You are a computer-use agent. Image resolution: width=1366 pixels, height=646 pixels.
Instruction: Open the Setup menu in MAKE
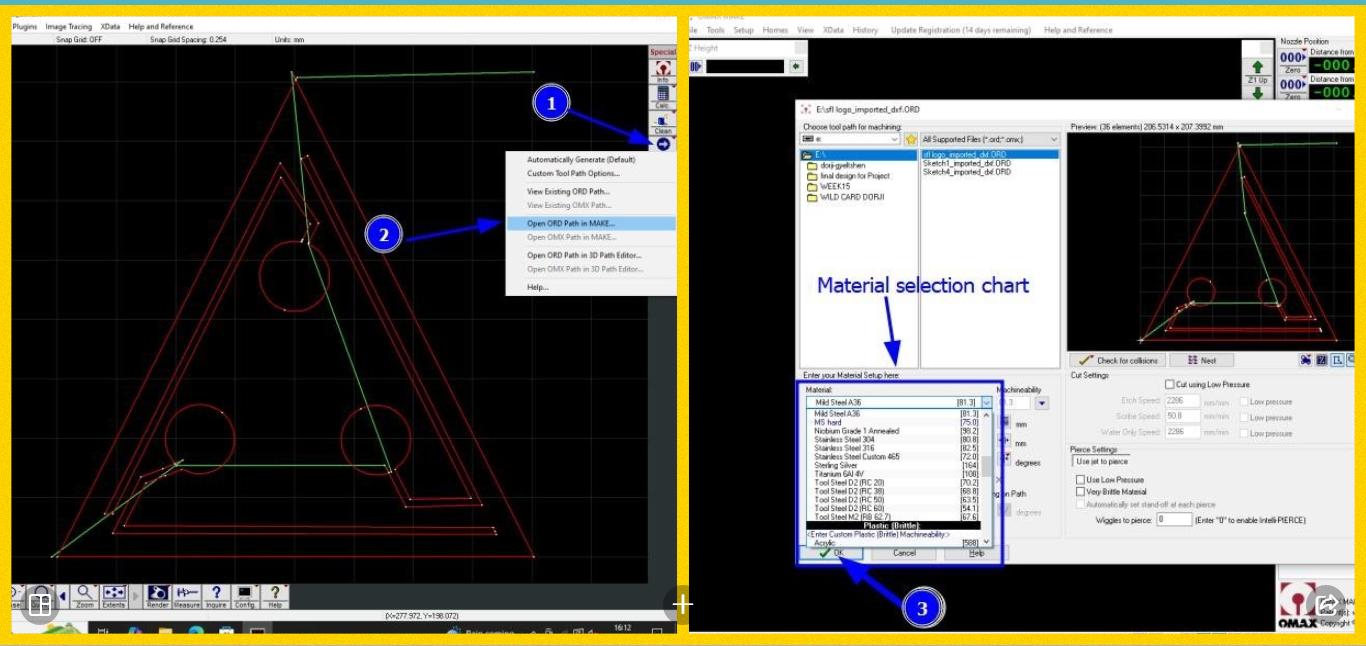pos(743,30)
